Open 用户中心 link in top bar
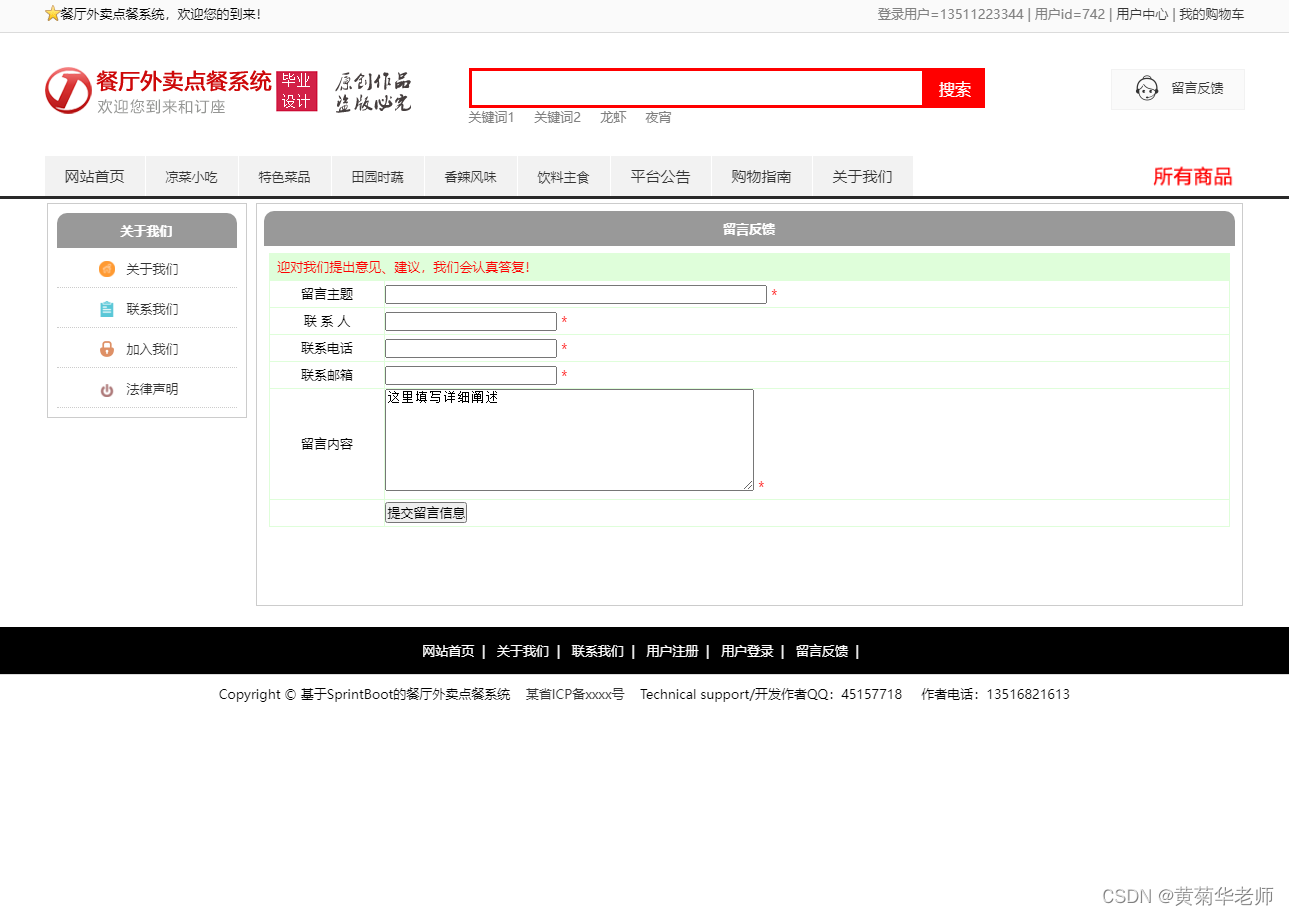Screen dimensions: 1289x916 pos(1141,14)
